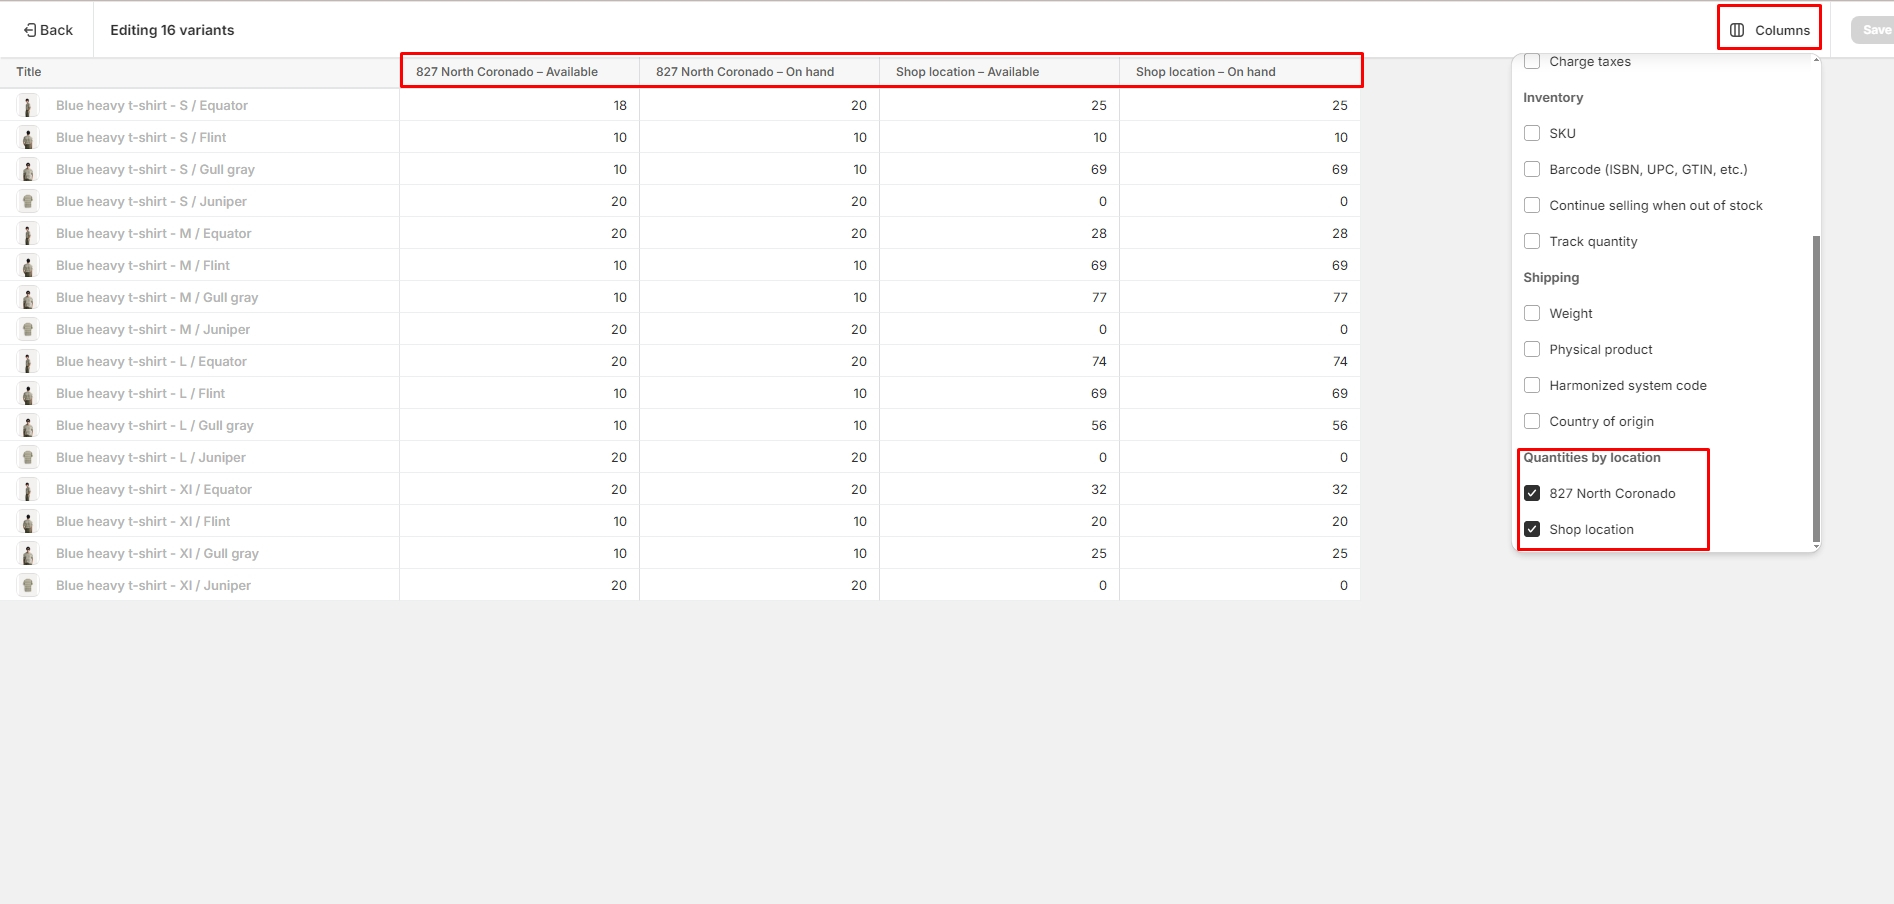Tick the Country of origin checkbox
This screenshot has height=904, width=1894.
point(1532,421)
